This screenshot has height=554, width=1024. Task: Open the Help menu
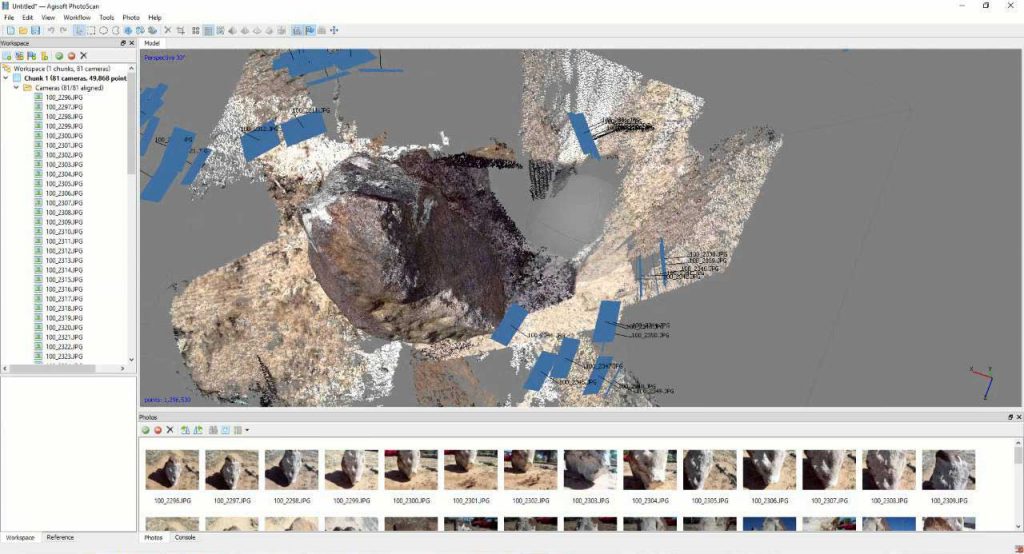(x=155, y=18)
